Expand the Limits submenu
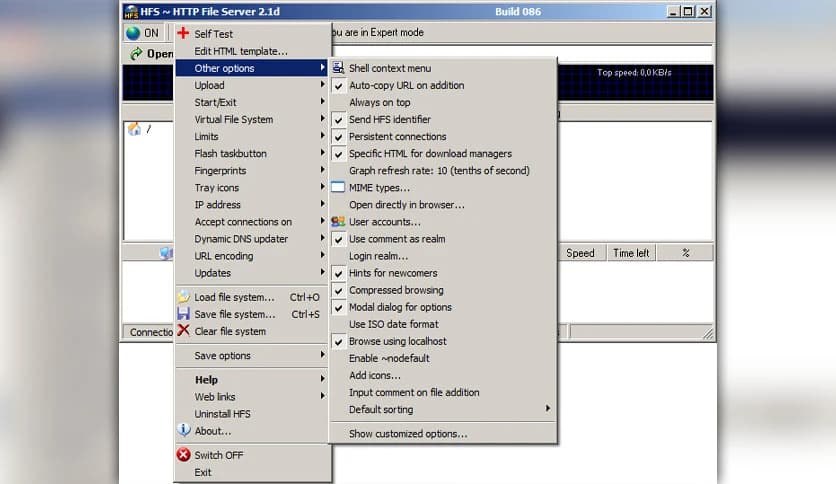The width and height of the screenshot is (836, 484). [x=252, y=136]
